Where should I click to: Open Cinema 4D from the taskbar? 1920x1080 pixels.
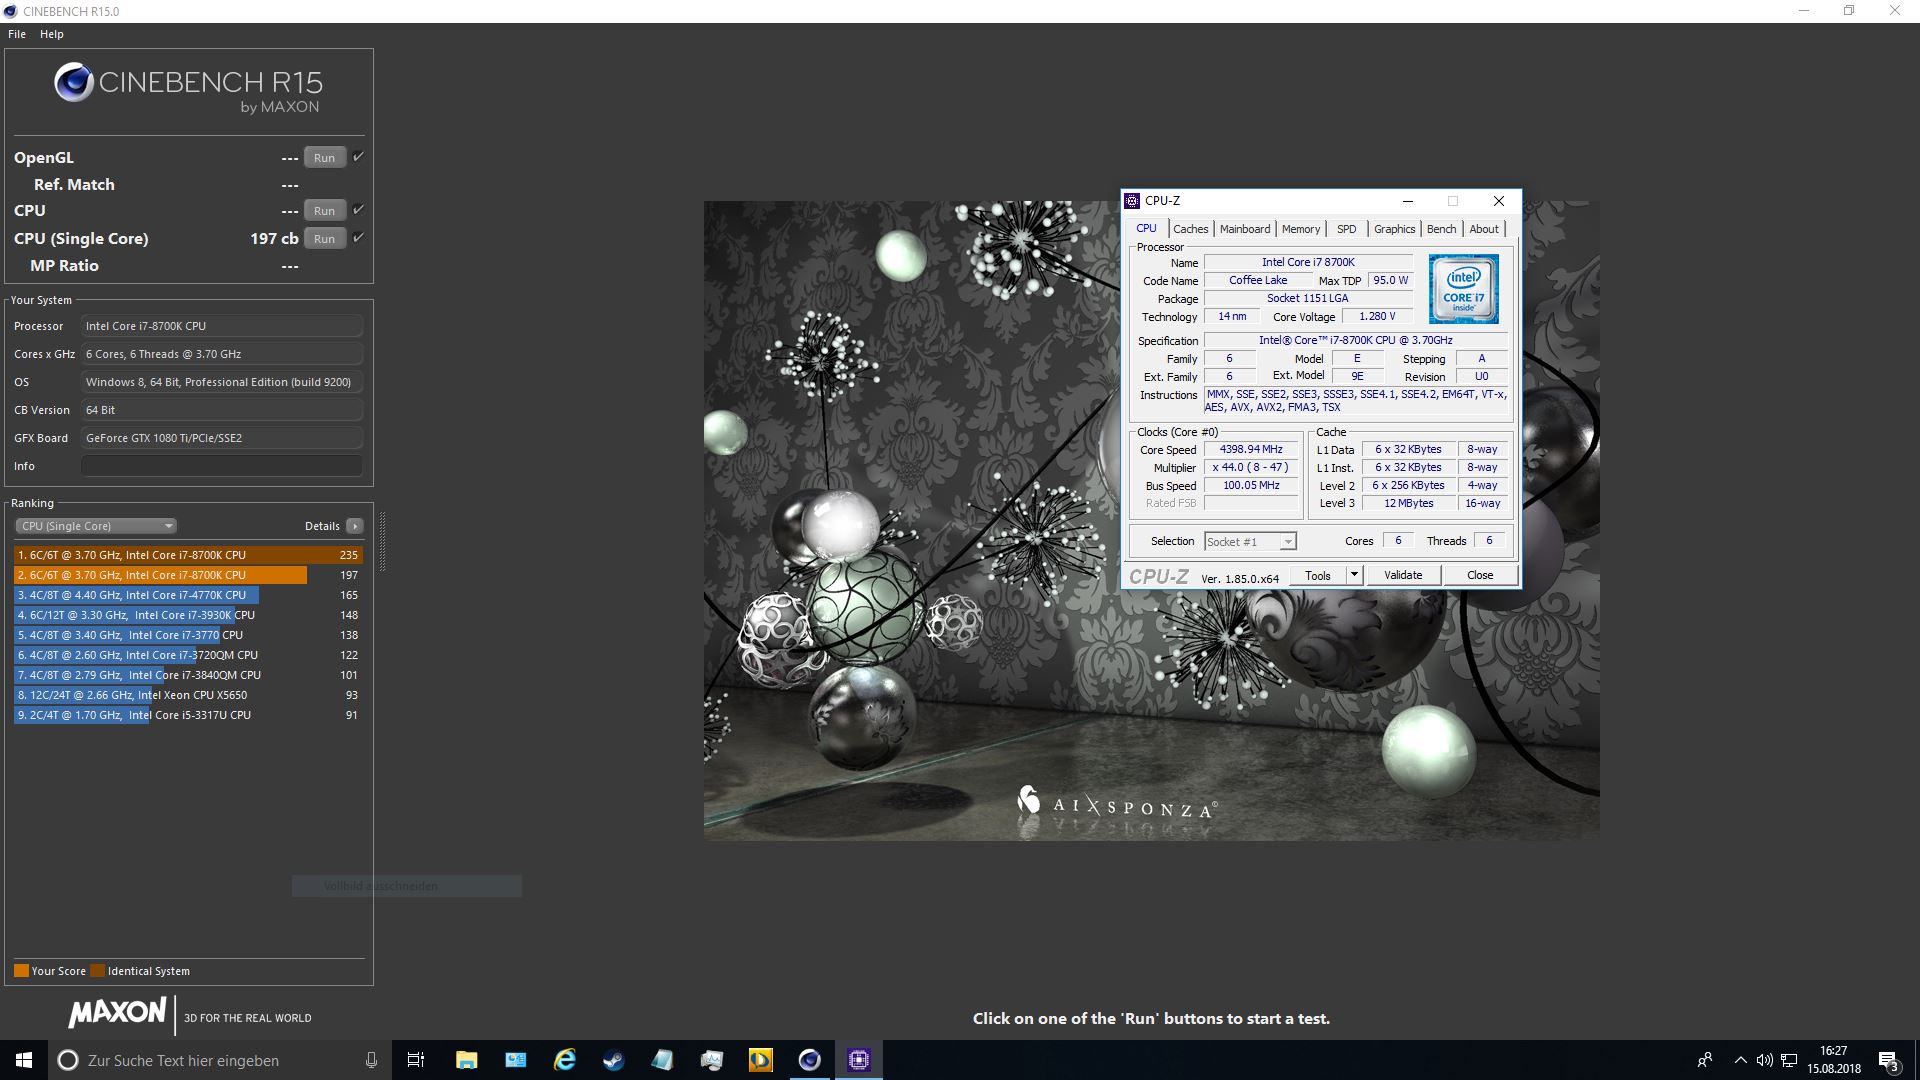point(809,1060)
